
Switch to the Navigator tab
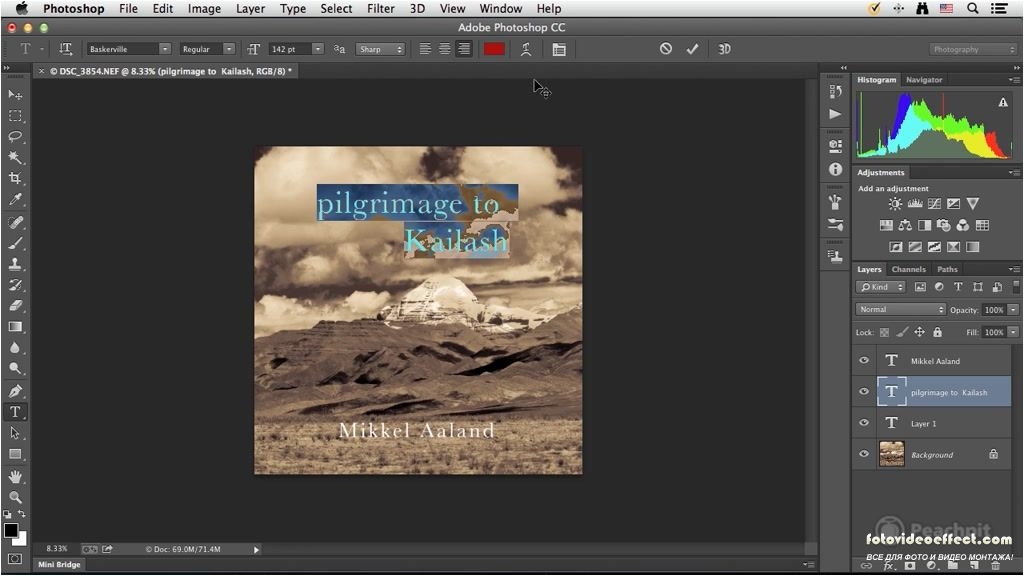pyautogui.click(x=924, y=80)
